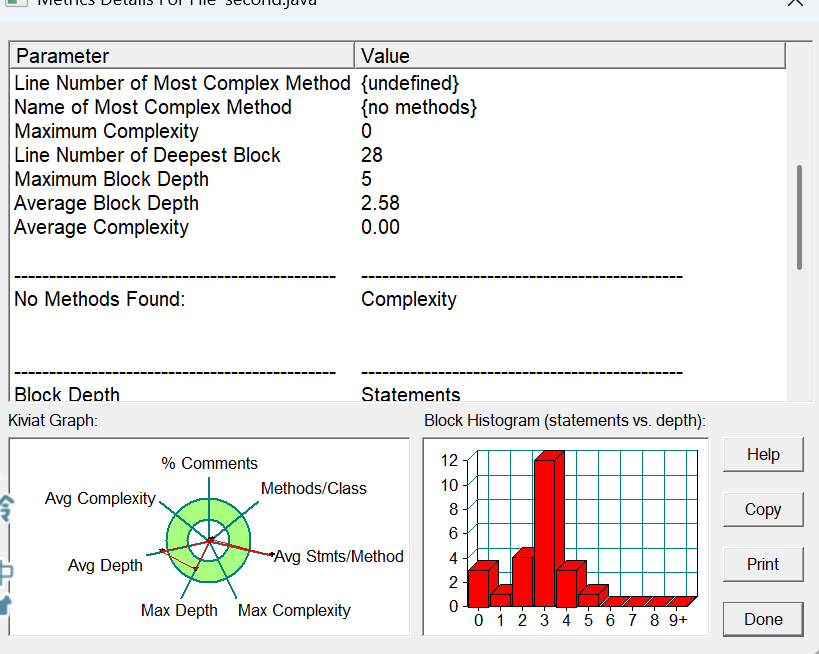Viewport: 819px width, 654px height.
Task: Click the Copy button
Action: coord(763,509)
